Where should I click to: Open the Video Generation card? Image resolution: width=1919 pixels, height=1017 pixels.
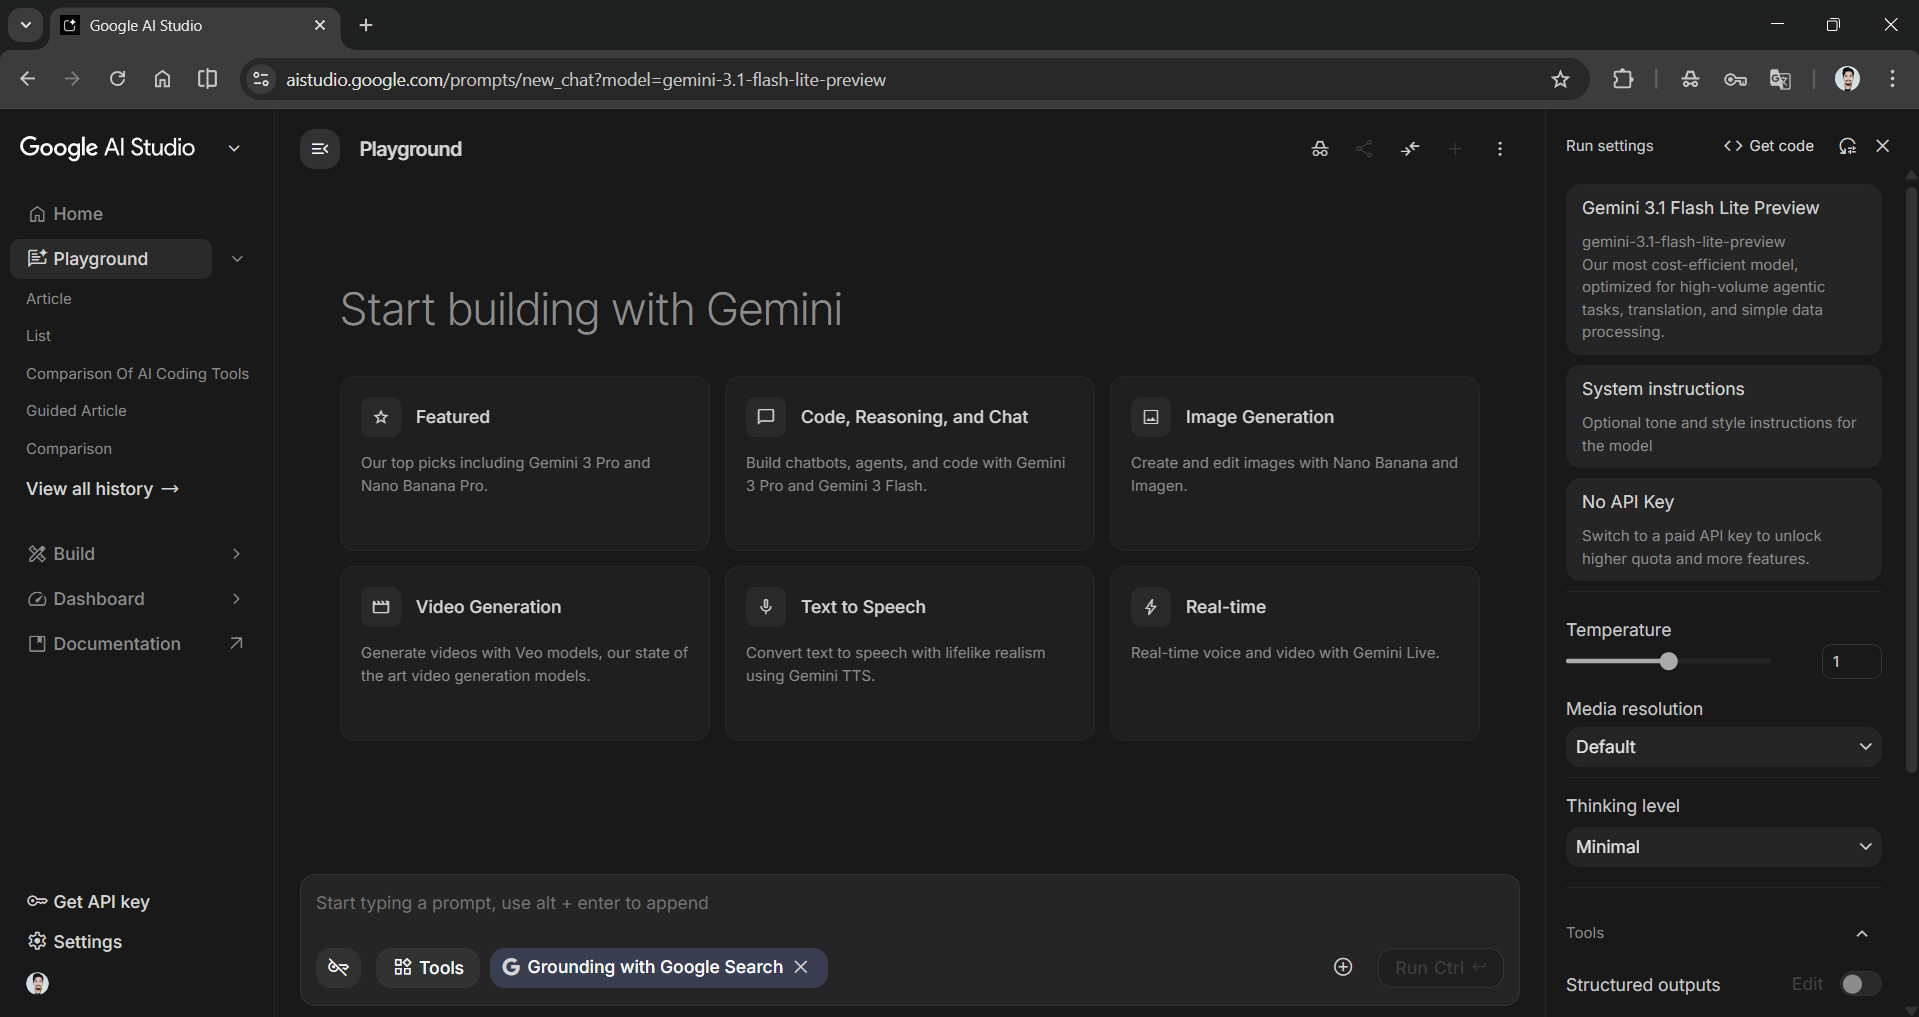525,653
